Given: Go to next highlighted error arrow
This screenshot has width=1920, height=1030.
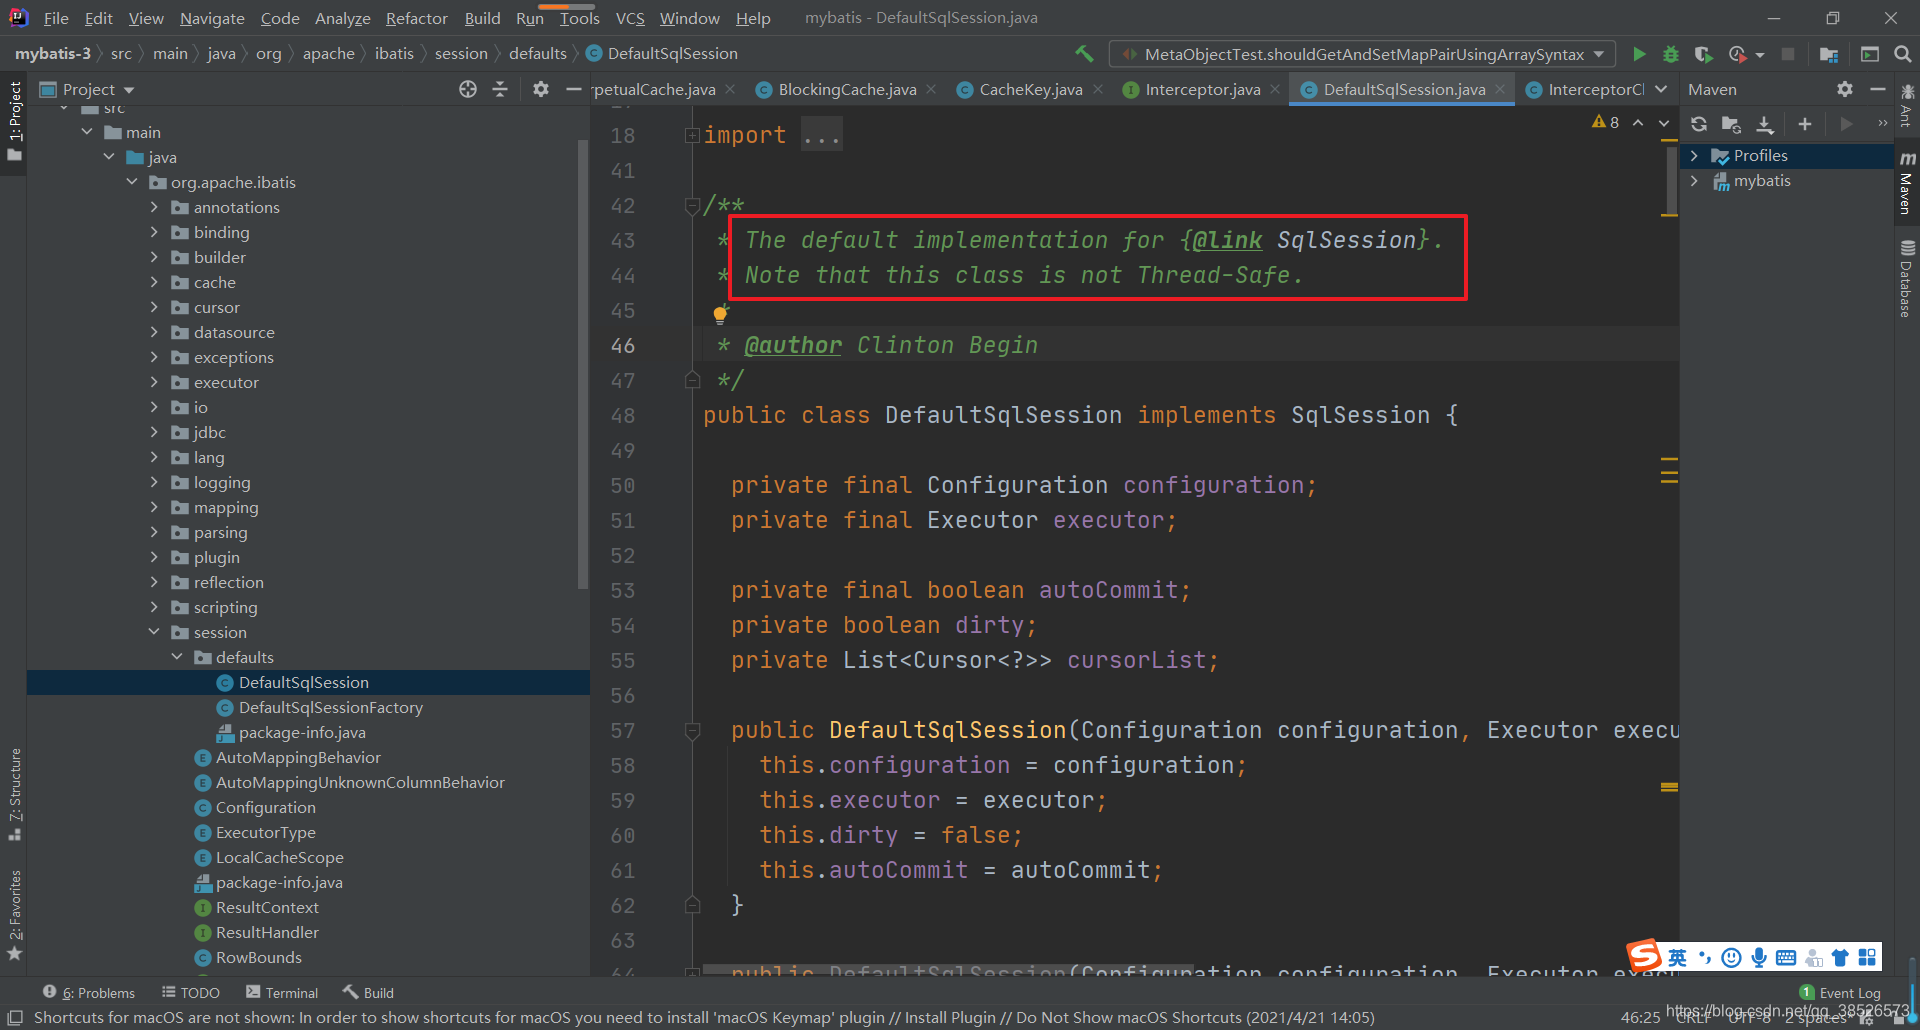Looking at the screenshot, I should click(1664, 122).
